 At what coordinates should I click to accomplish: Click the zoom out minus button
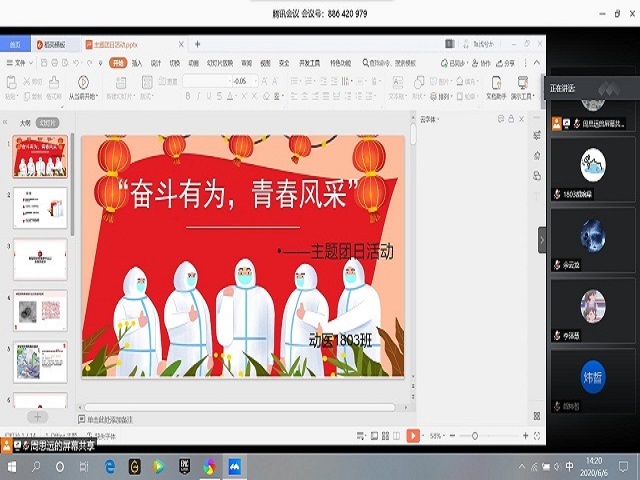[x=452, y=436]
